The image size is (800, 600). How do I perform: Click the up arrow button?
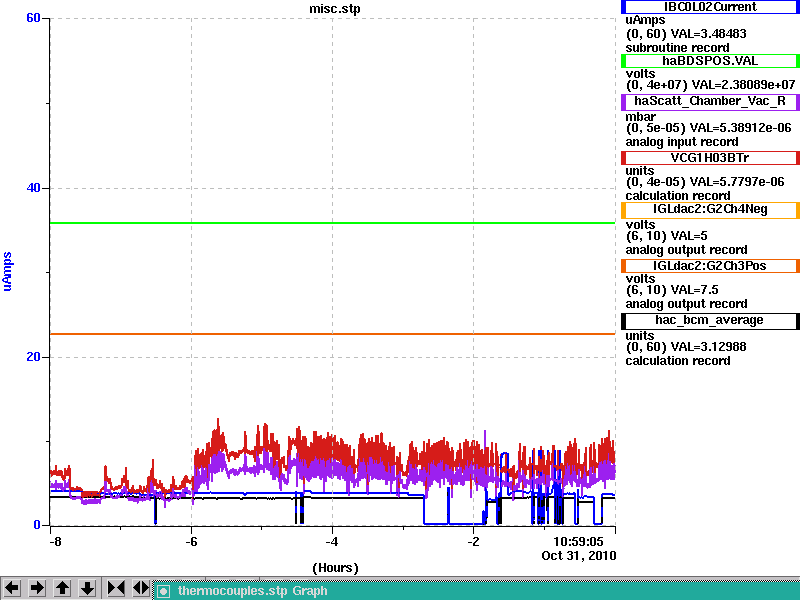[x=62, y=588]
